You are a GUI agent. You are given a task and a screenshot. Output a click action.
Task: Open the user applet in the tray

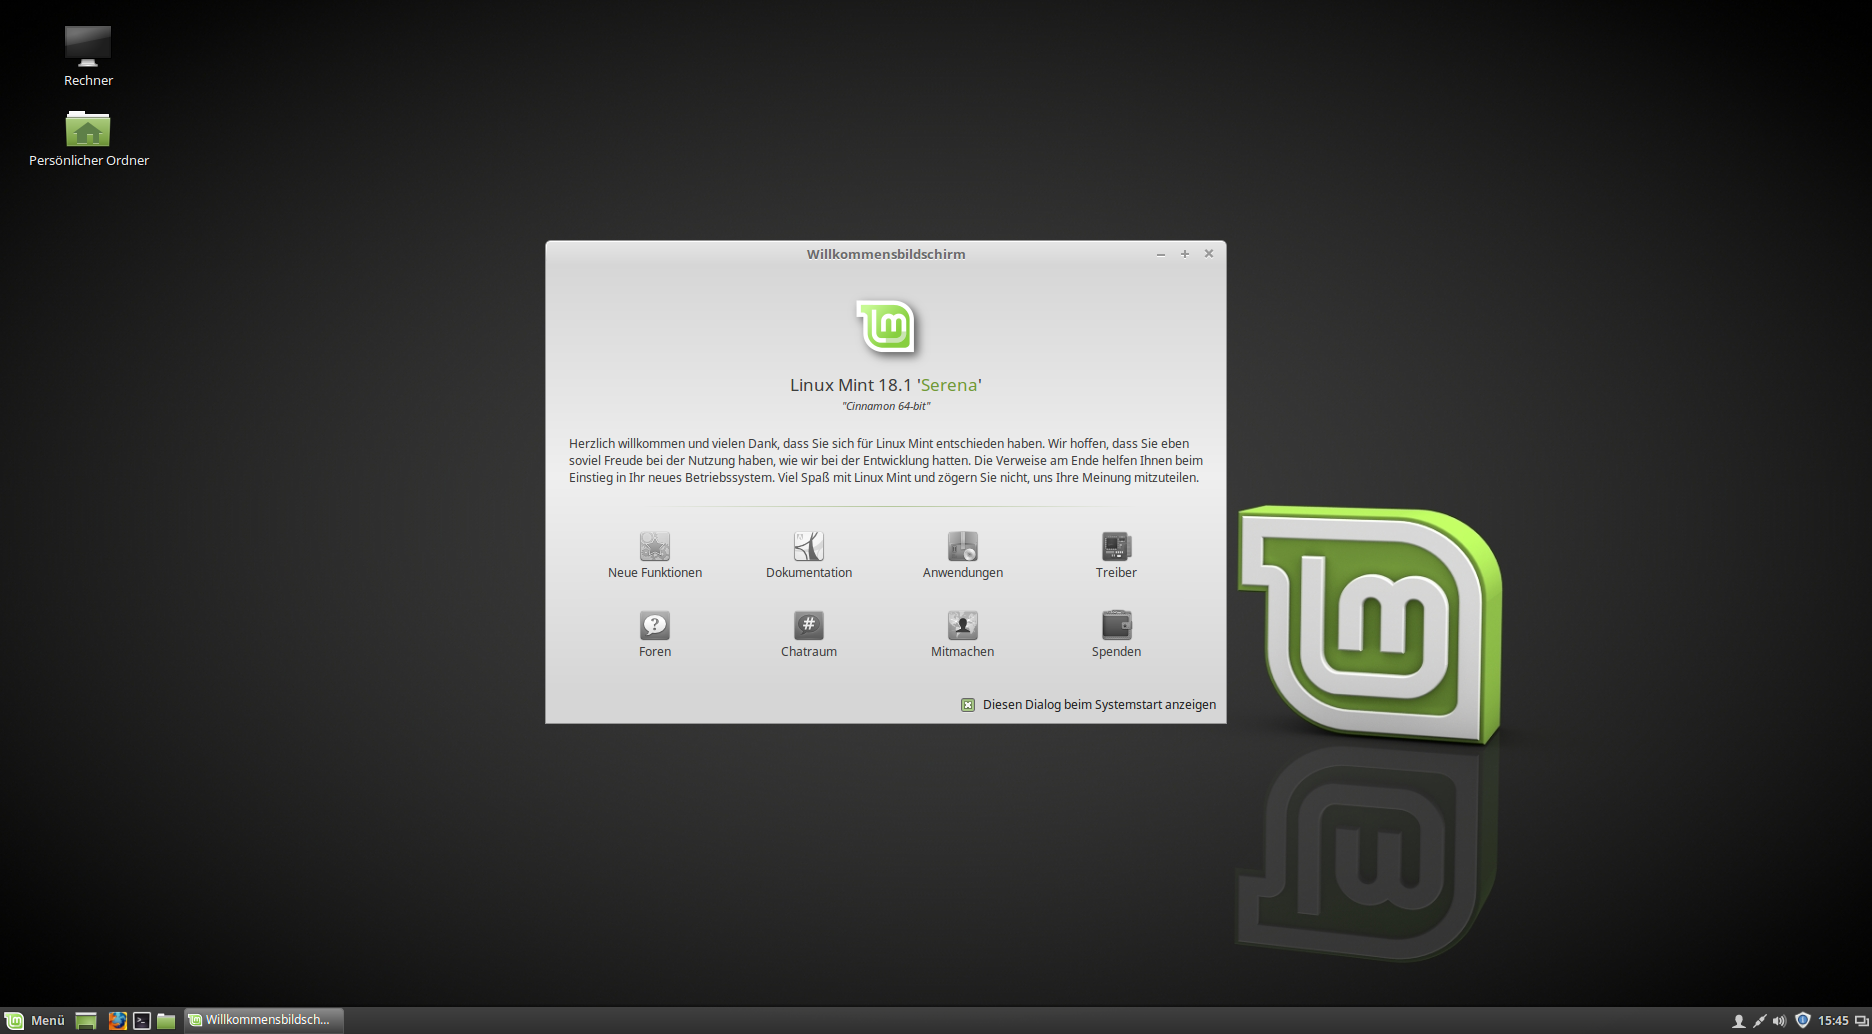pos(1739,1021)
